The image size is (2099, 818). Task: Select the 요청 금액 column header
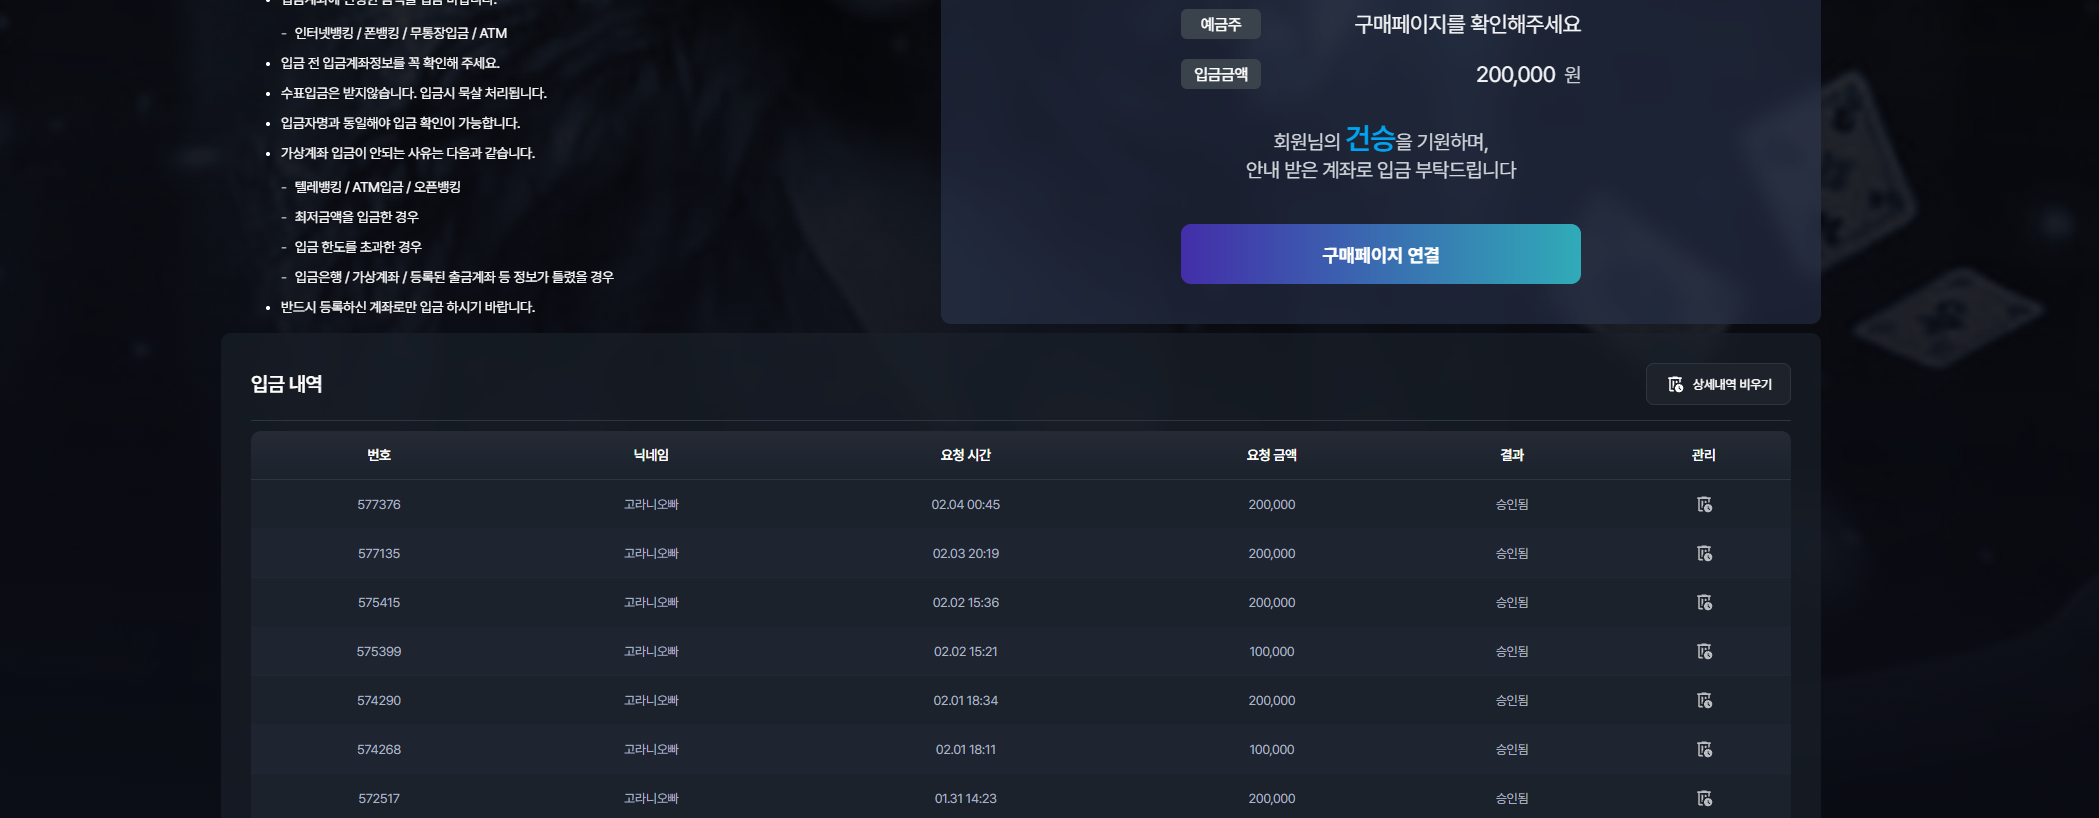(x=1271, y=455)
